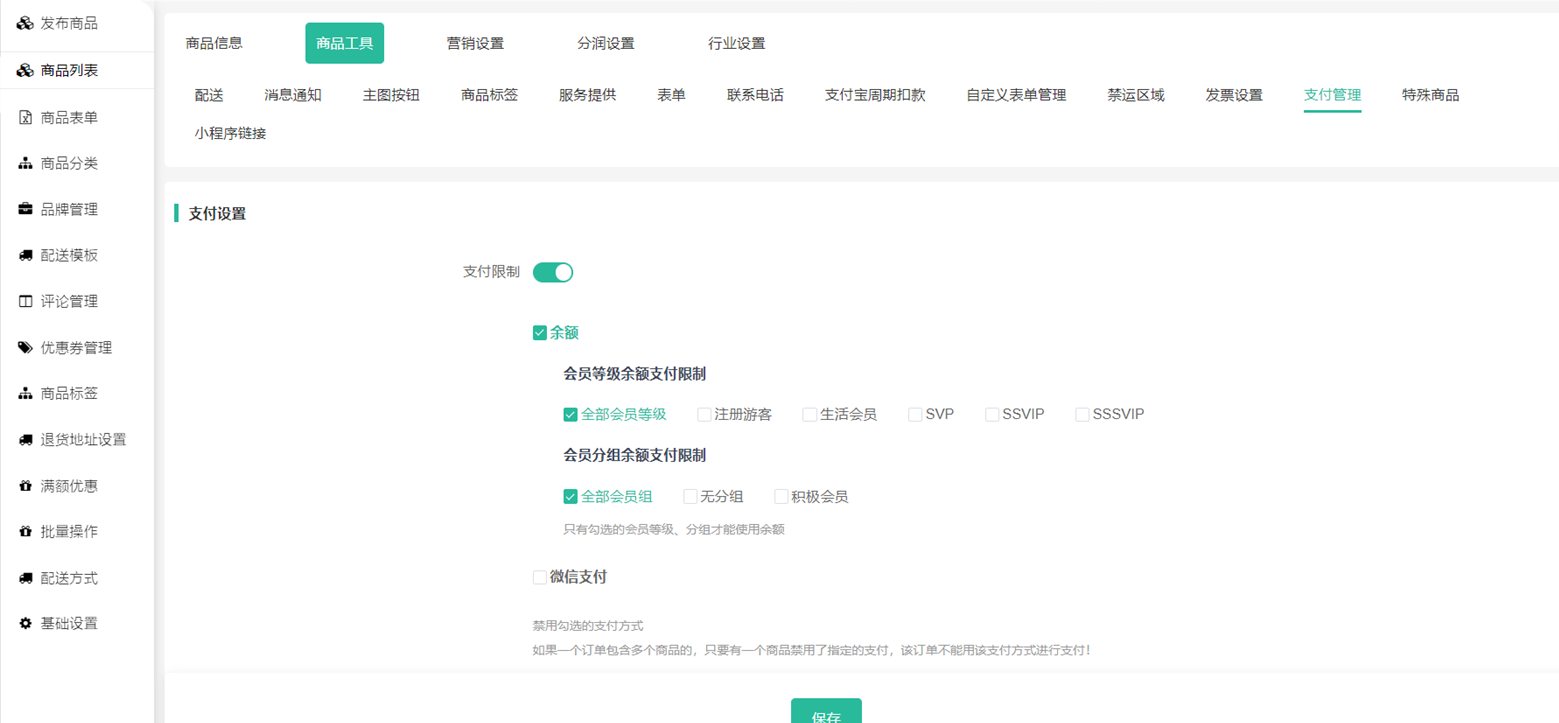Enable the 积极会员 group checkbox
Viewport: 1559px width, 723px height.
tap(781, 497)
